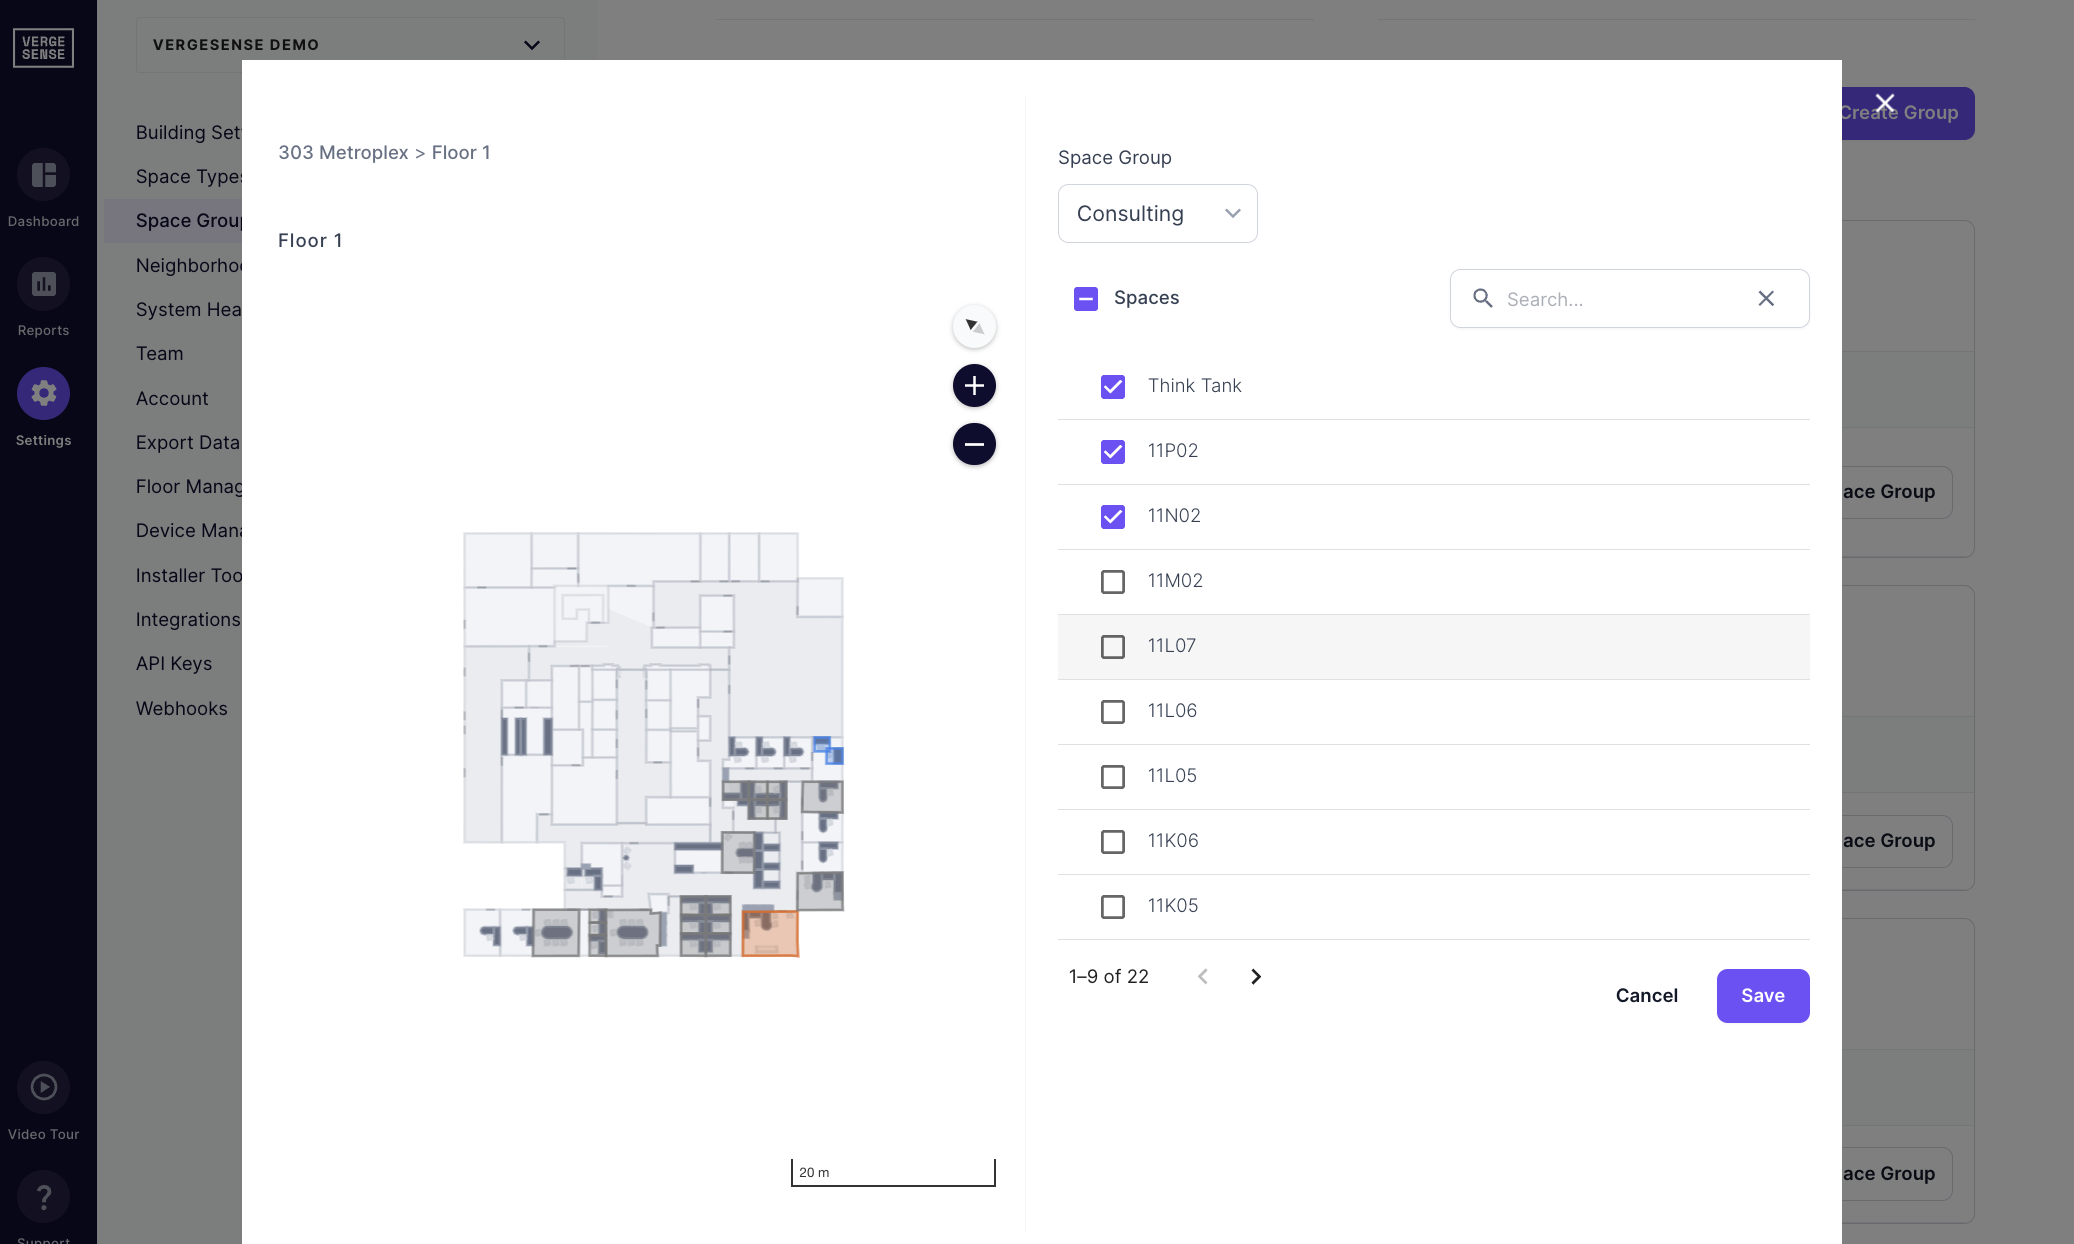Open Floor Management menu item
The height and width of the screenshot is (1244, 2074).
(x=188, y=486)
